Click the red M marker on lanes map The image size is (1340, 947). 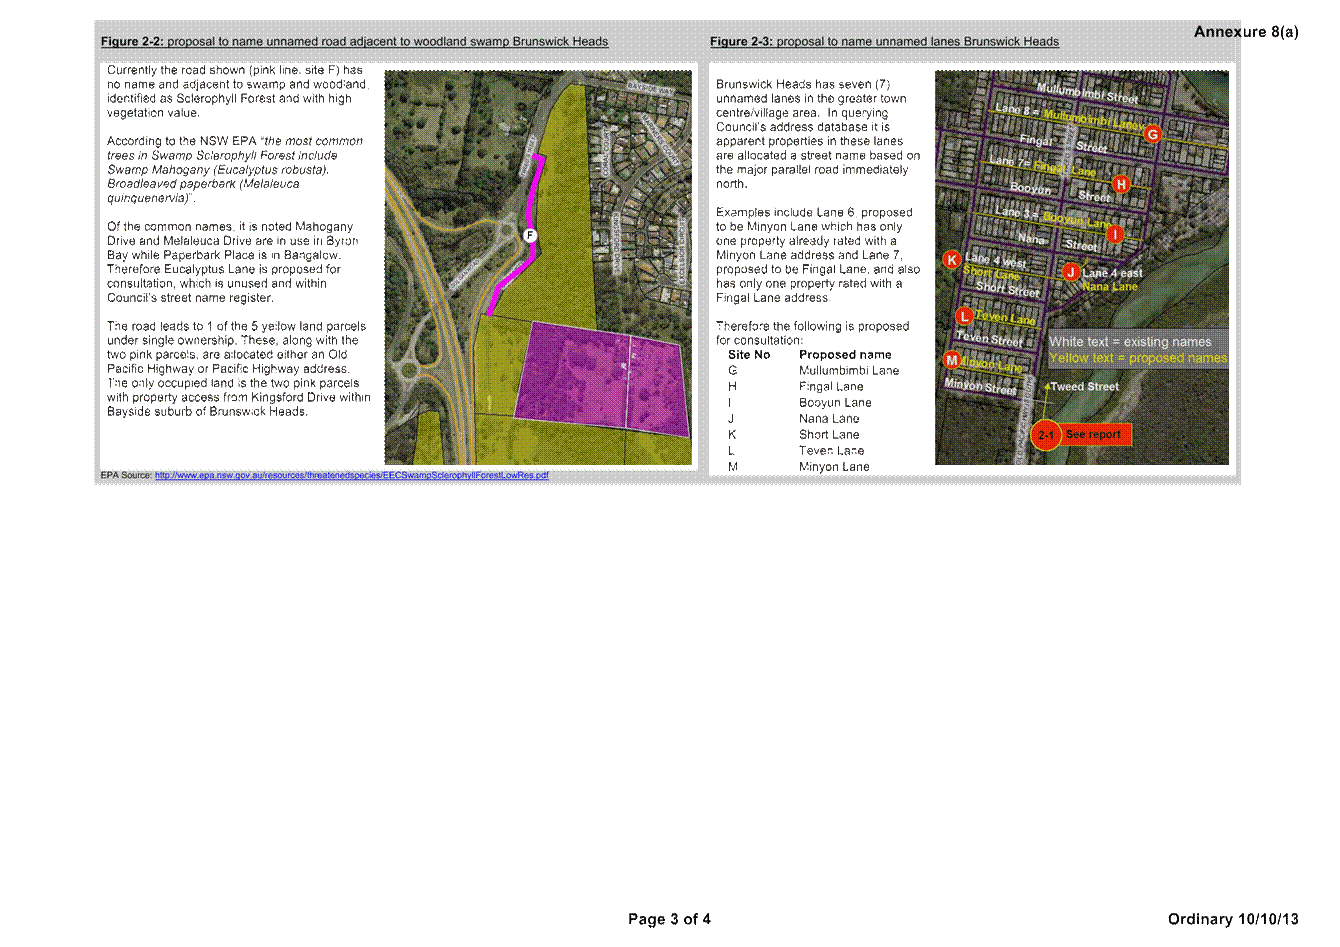click(x=952, y=360)
